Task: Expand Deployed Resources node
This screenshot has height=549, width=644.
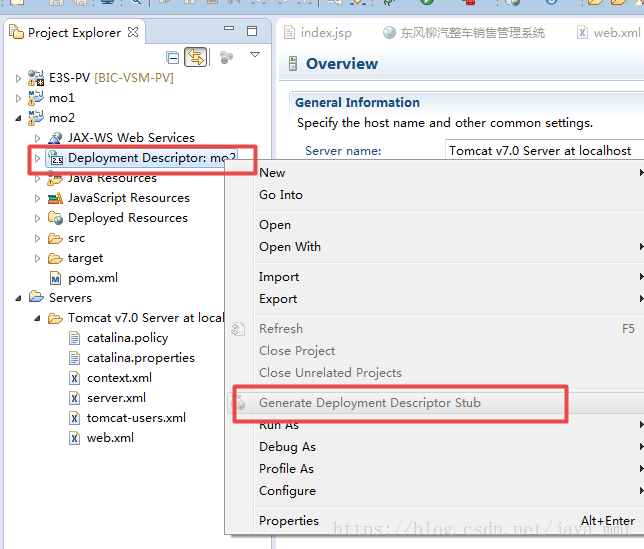Action: [37, 218]
